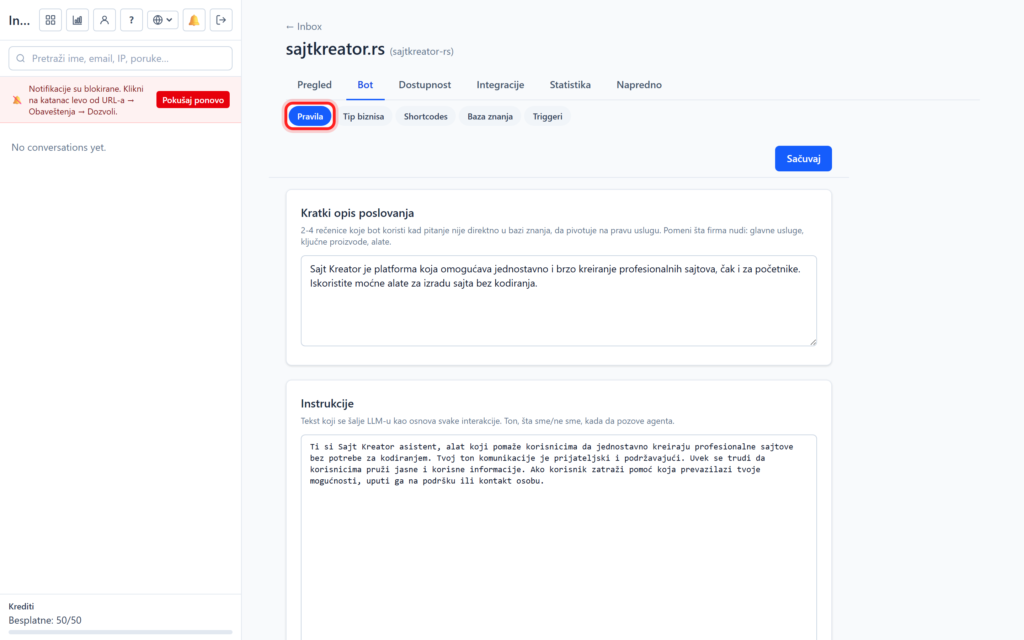
Task: Open the language globe dropdown
Action: (163, 20)
